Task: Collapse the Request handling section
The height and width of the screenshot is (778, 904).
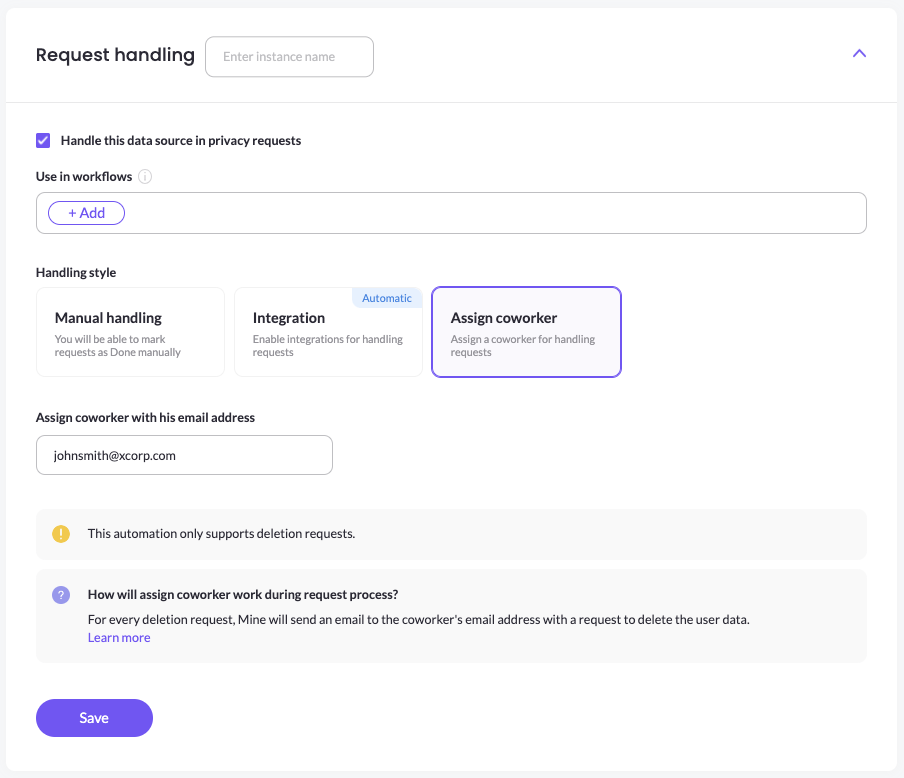Action: tap(859, 53)
